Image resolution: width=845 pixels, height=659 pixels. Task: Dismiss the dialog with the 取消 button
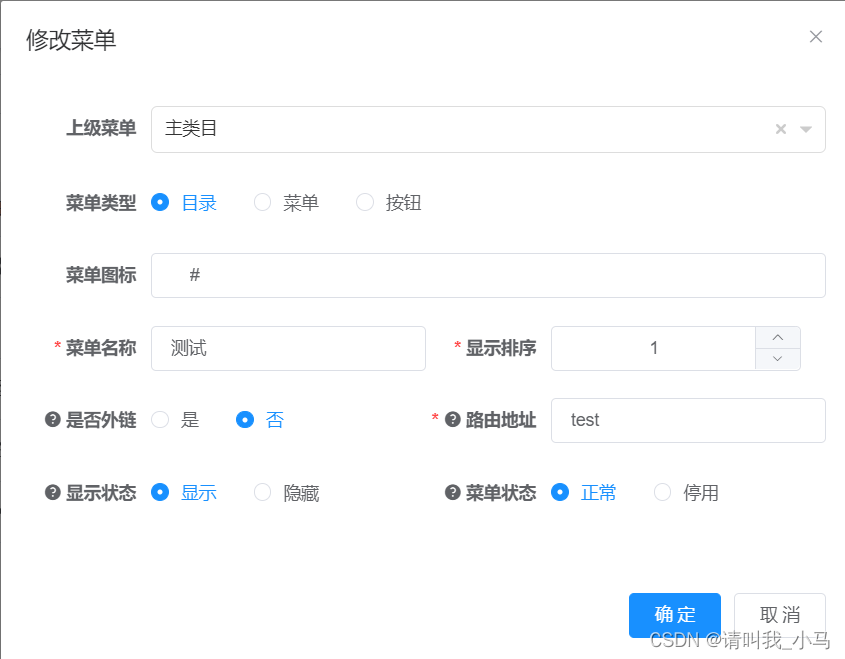pos(780,615)
